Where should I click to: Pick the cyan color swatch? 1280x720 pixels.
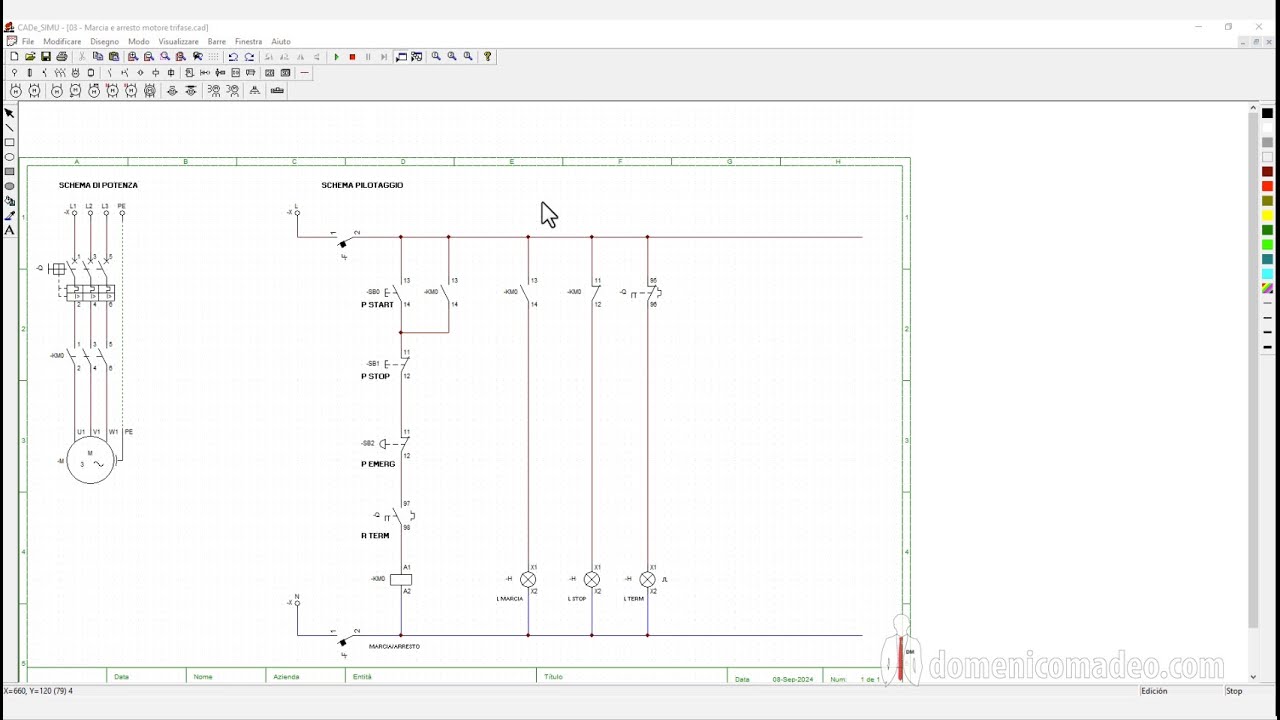click(x=1267, y=273)
